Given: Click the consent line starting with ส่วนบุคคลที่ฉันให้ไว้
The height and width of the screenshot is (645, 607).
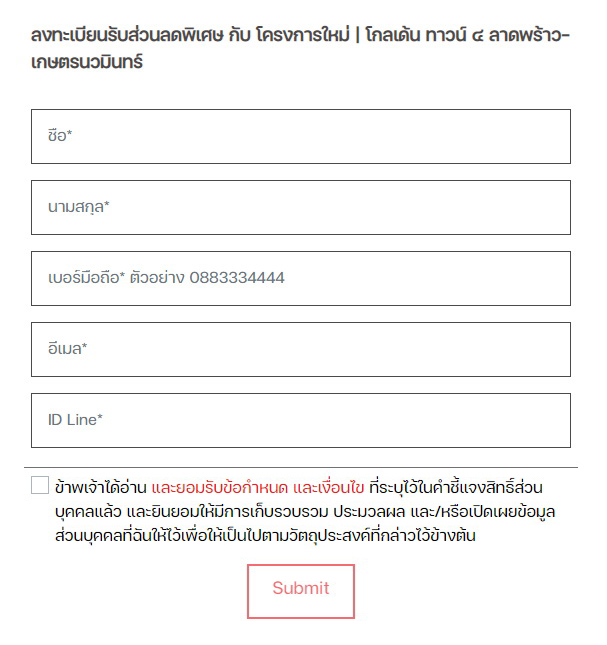Looking at the screenshot, I should click(x=265, y=536).
